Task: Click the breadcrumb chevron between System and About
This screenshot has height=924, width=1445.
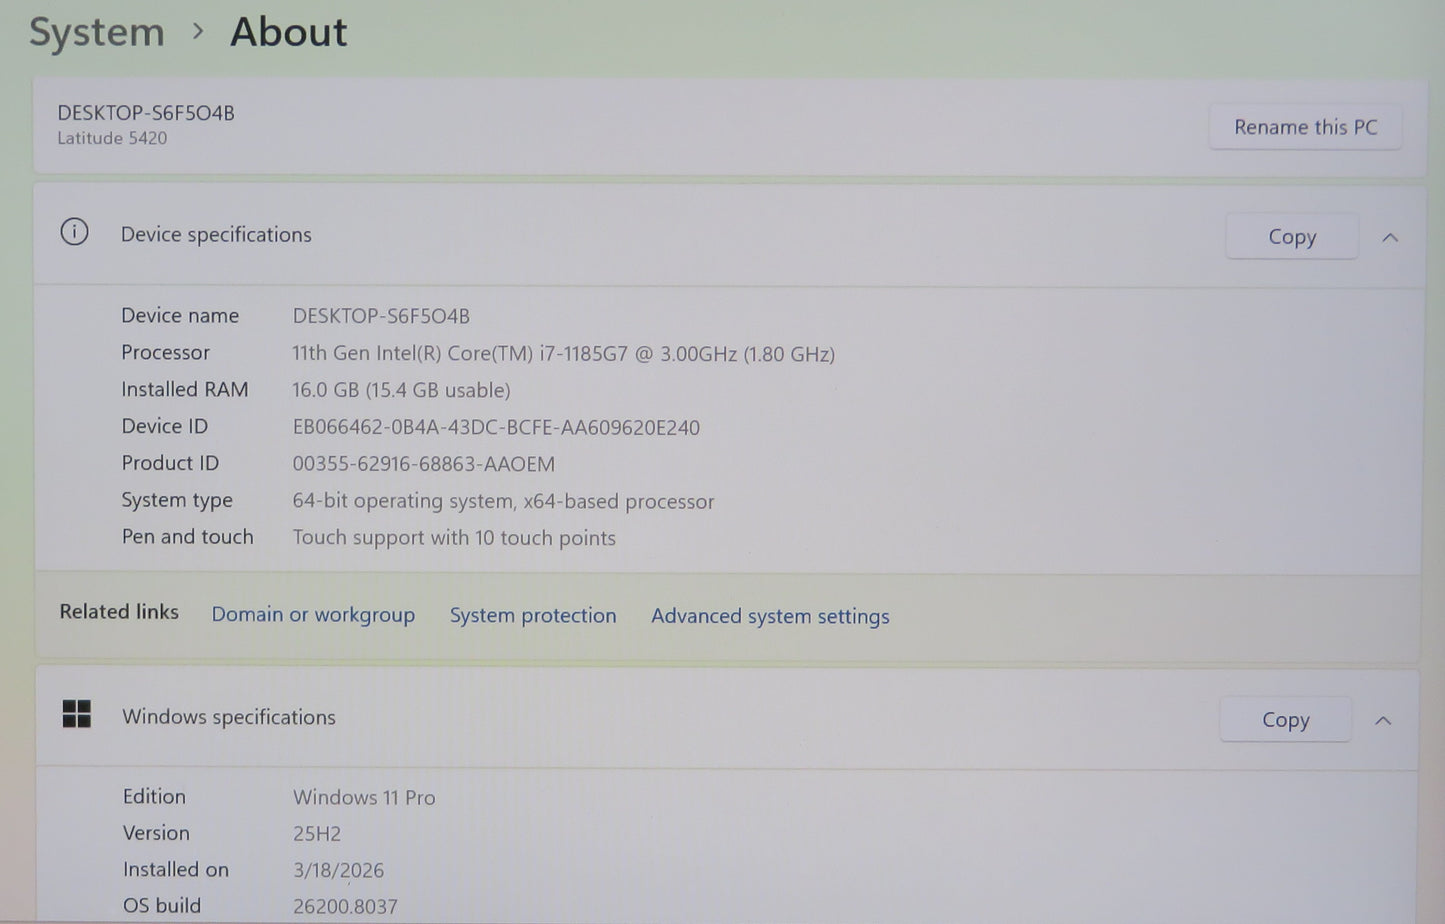Action: (x=199, y=33)
